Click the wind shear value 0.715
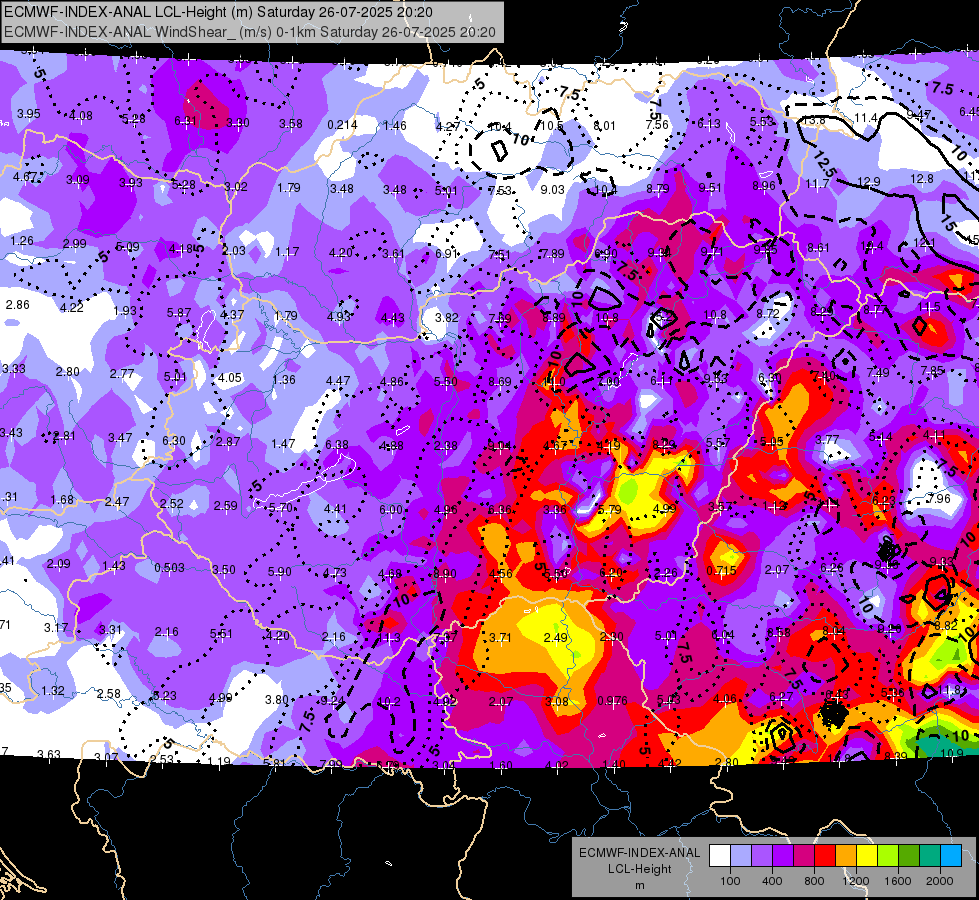Viewport: 979px width, 900px height. pyautogui.click(x=722, y=571)
